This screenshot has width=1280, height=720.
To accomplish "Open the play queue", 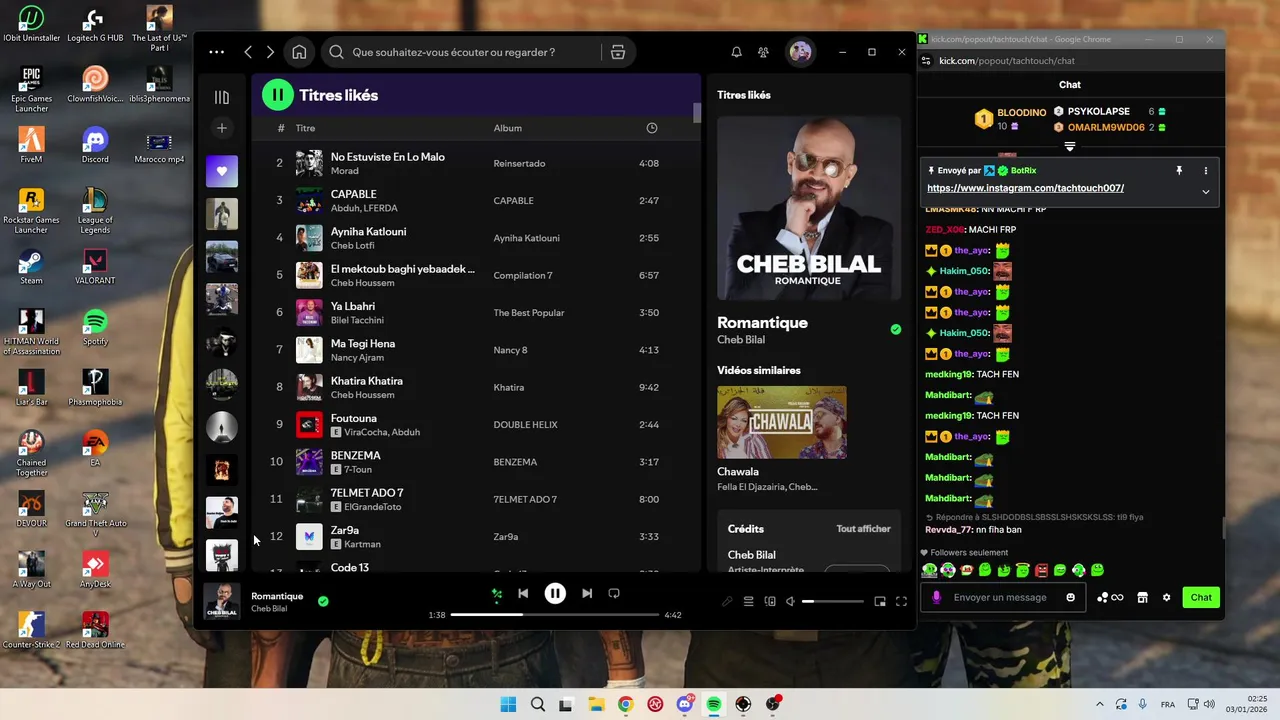I will pos(748,601).
